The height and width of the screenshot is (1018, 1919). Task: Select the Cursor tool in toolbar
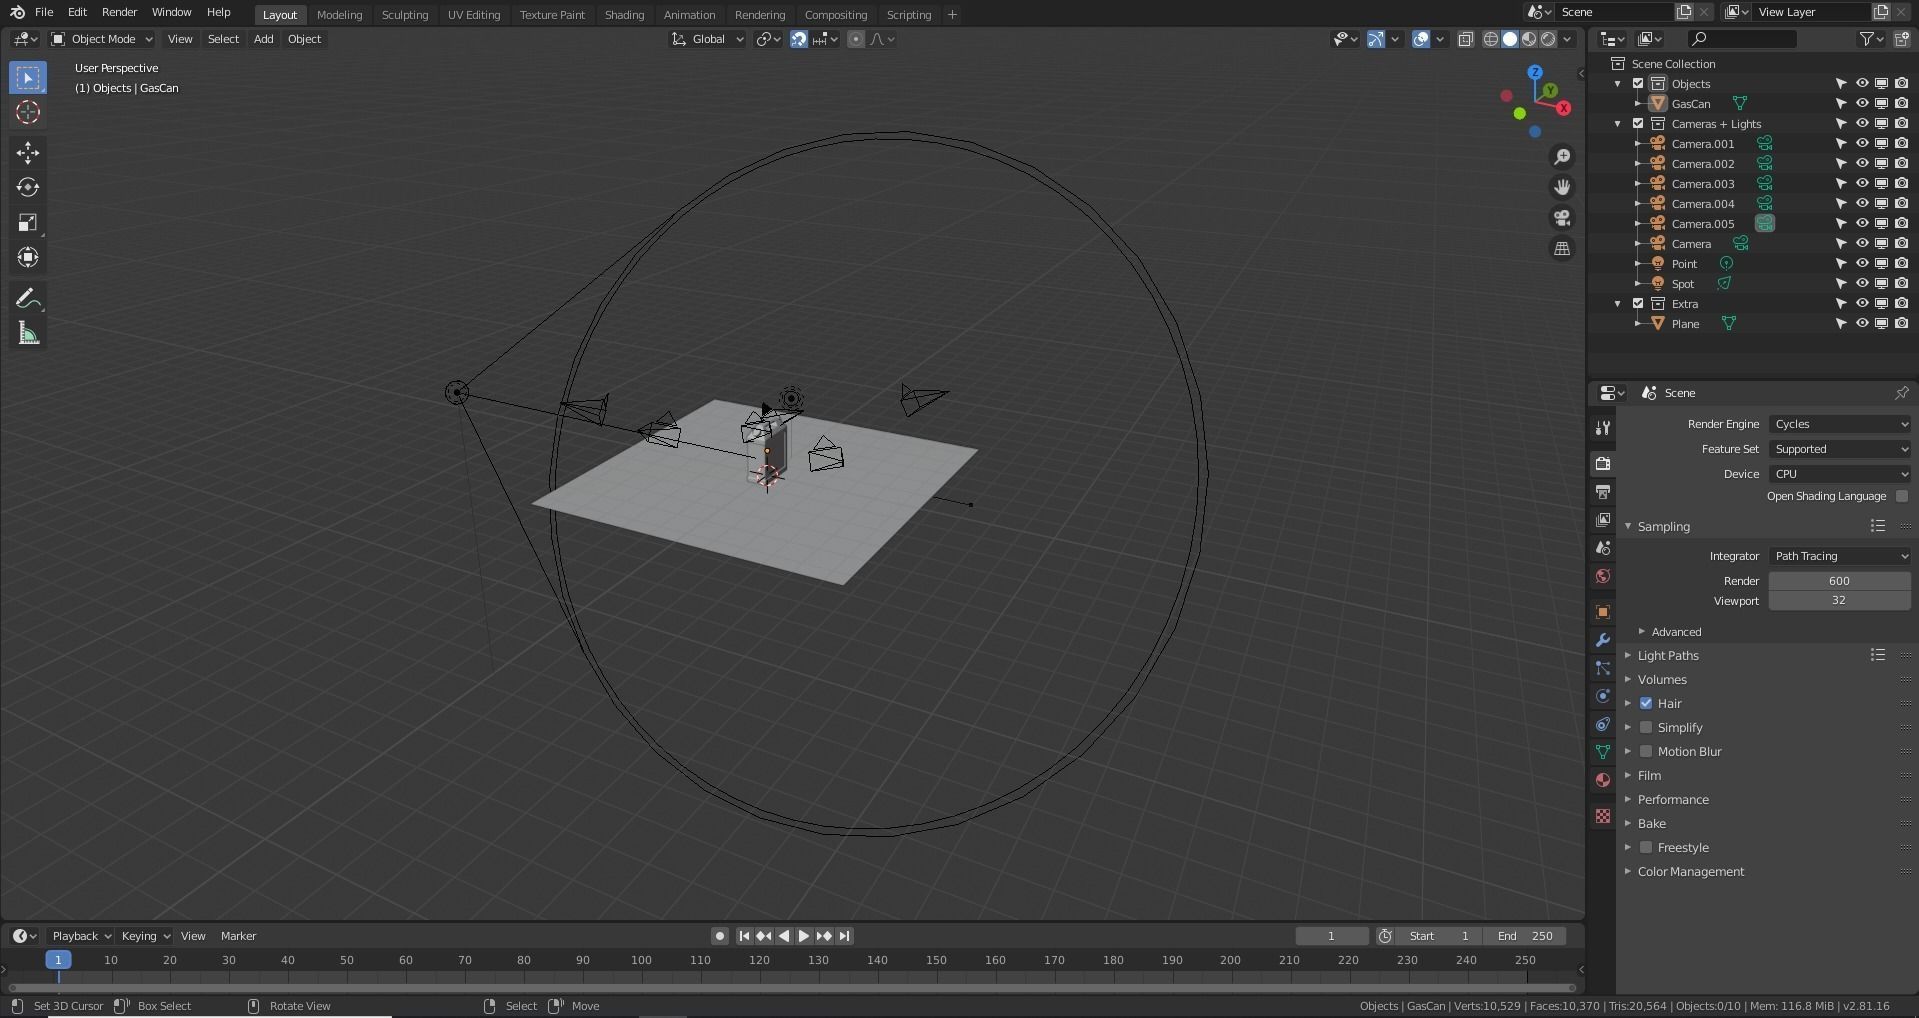pos(28,112)
